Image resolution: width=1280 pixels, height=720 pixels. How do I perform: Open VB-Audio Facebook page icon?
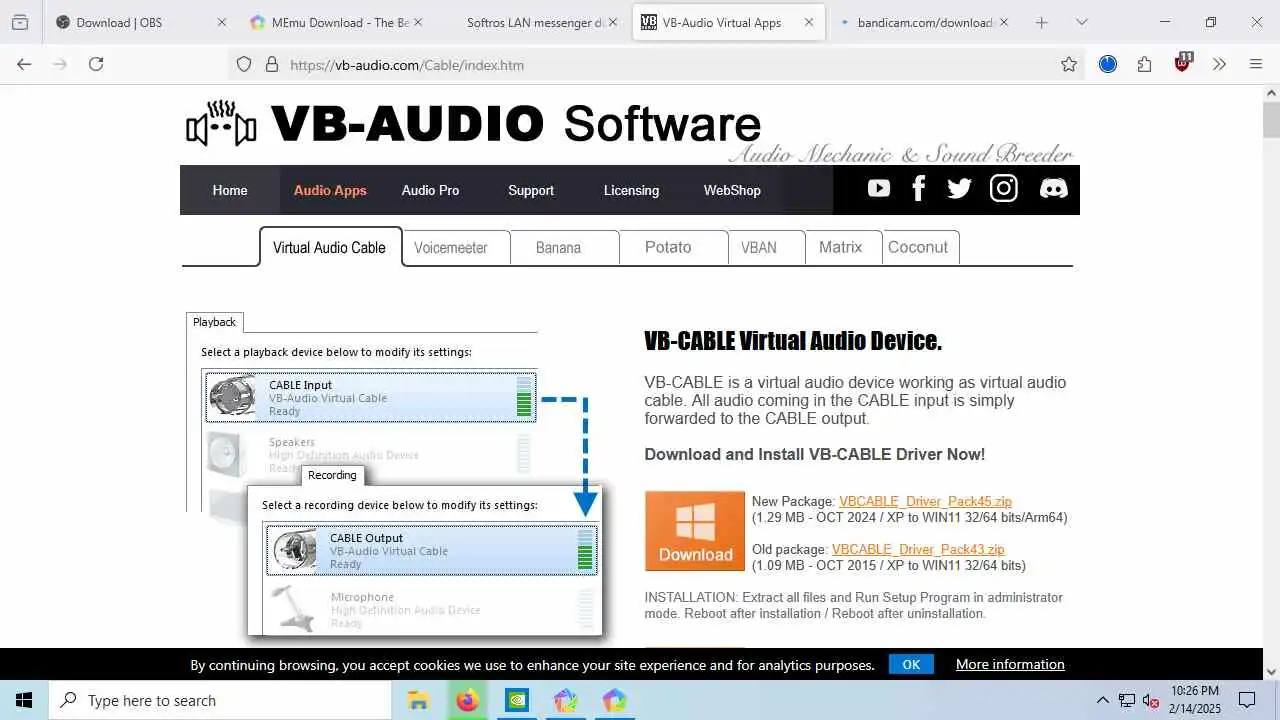click(919, 188)
